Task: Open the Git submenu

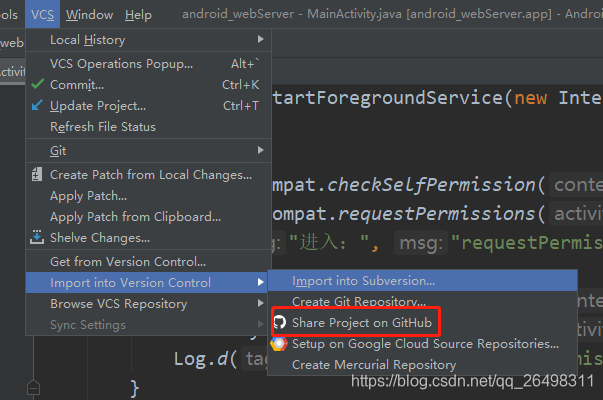Action: click(x=148, y=150)
